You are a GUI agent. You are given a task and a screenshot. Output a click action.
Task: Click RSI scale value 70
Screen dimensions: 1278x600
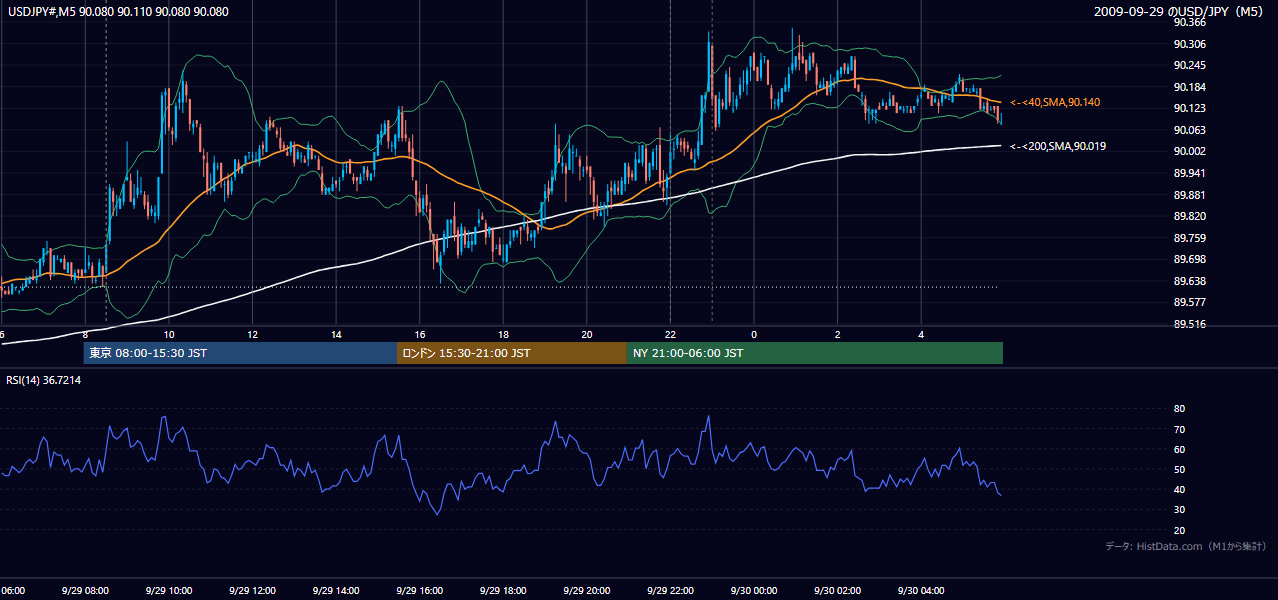[x=1179, y=429]
